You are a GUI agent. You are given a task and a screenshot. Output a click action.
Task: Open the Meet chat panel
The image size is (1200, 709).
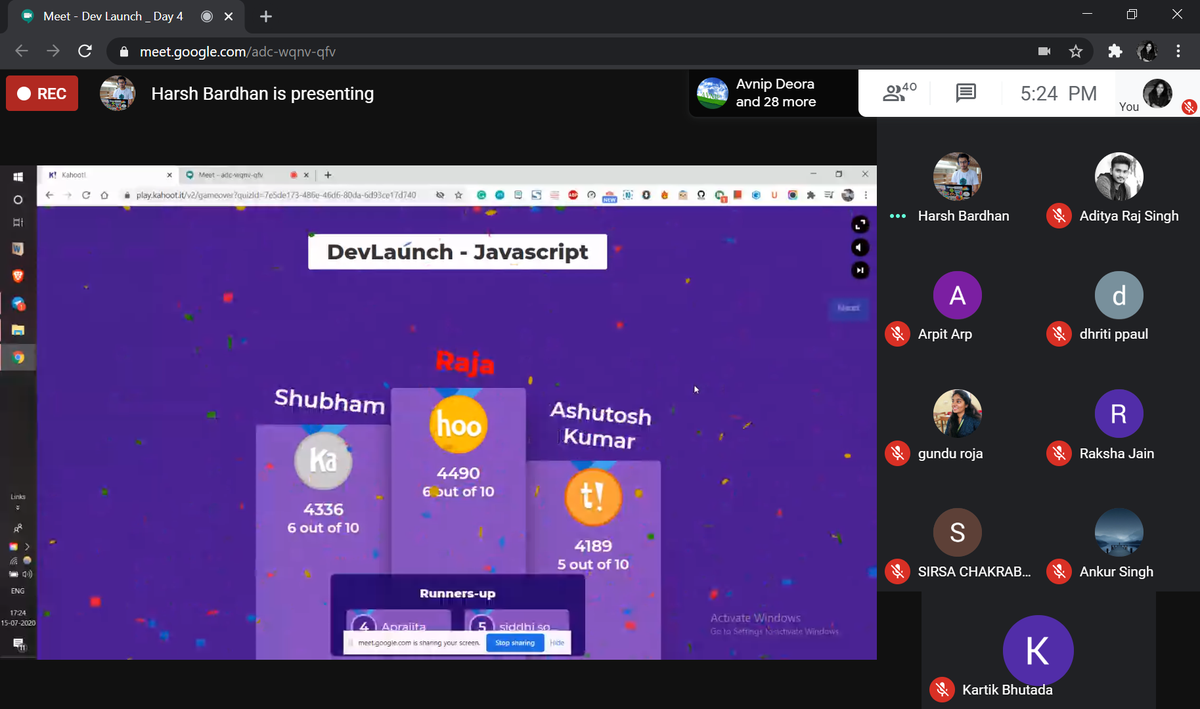click(965, 93)
